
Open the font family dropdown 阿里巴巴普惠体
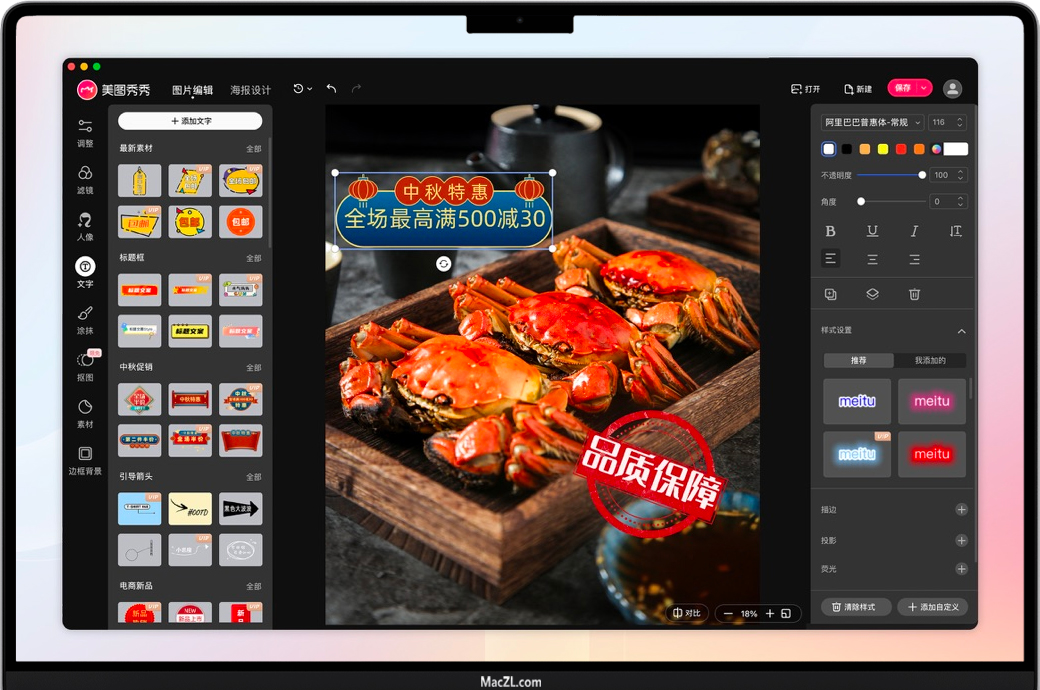872,122
